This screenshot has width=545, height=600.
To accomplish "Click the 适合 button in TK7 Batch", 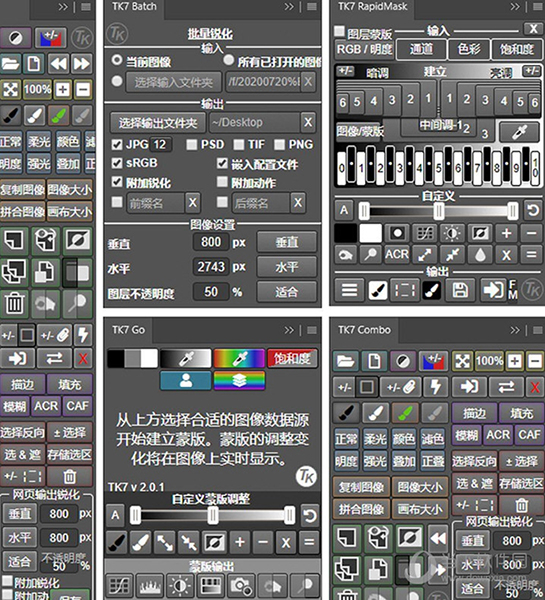I will click(287, 292).
